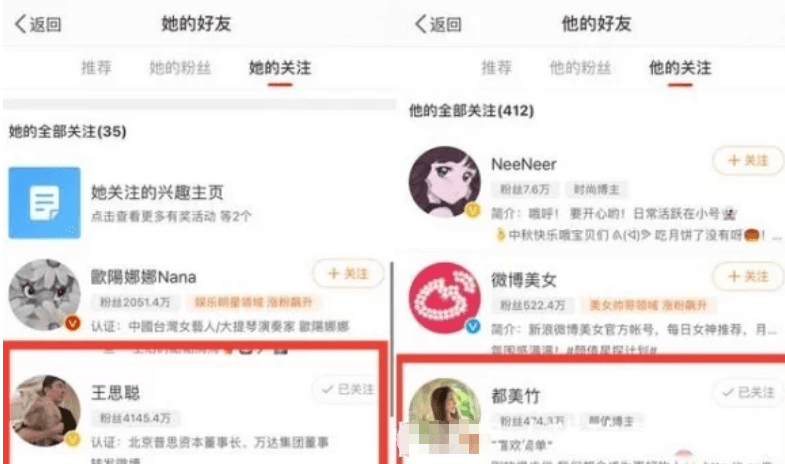785x464 pixels.
Task: Go back from 她的好友 page
Action: click(38, 24)
